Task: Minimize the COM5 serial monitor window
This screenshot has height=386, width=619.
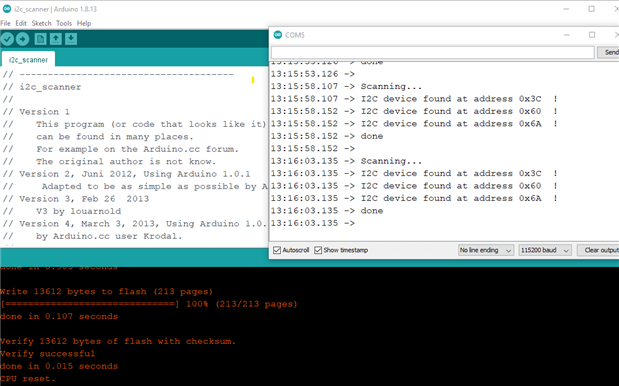Action: click(566, 35)
